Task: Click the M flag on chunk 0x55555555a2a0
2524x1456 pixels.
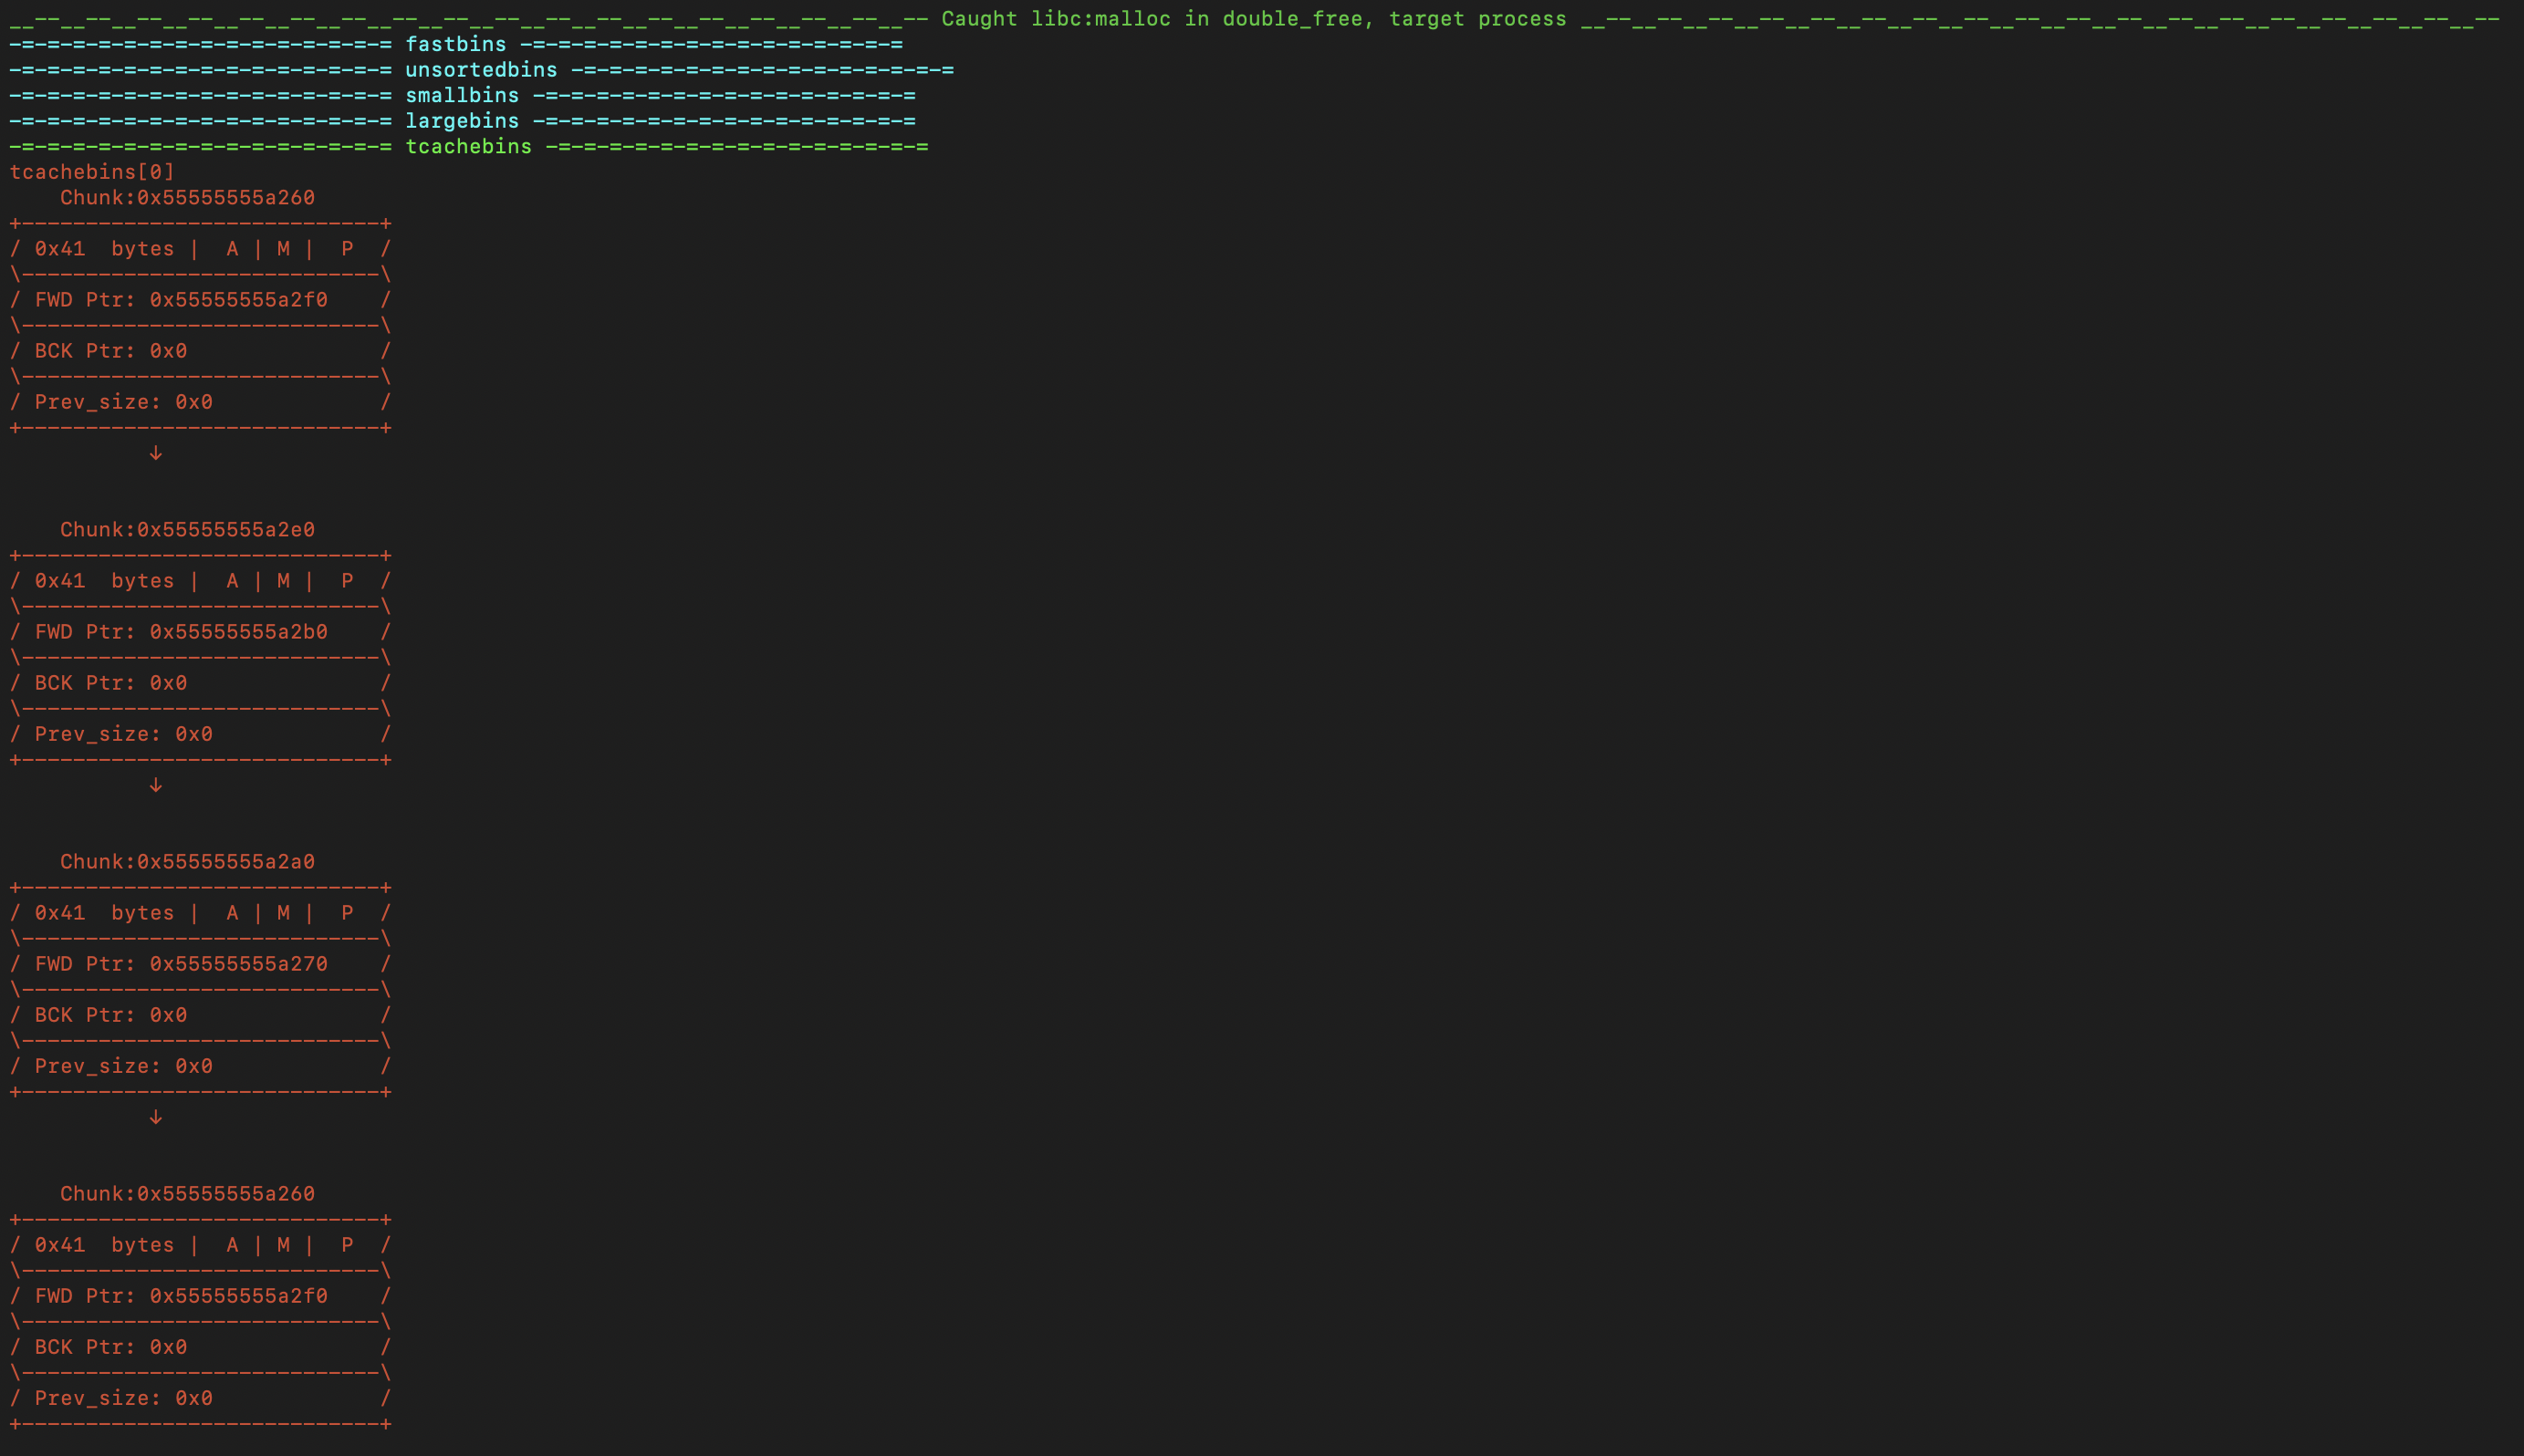Action: [282, 912]
